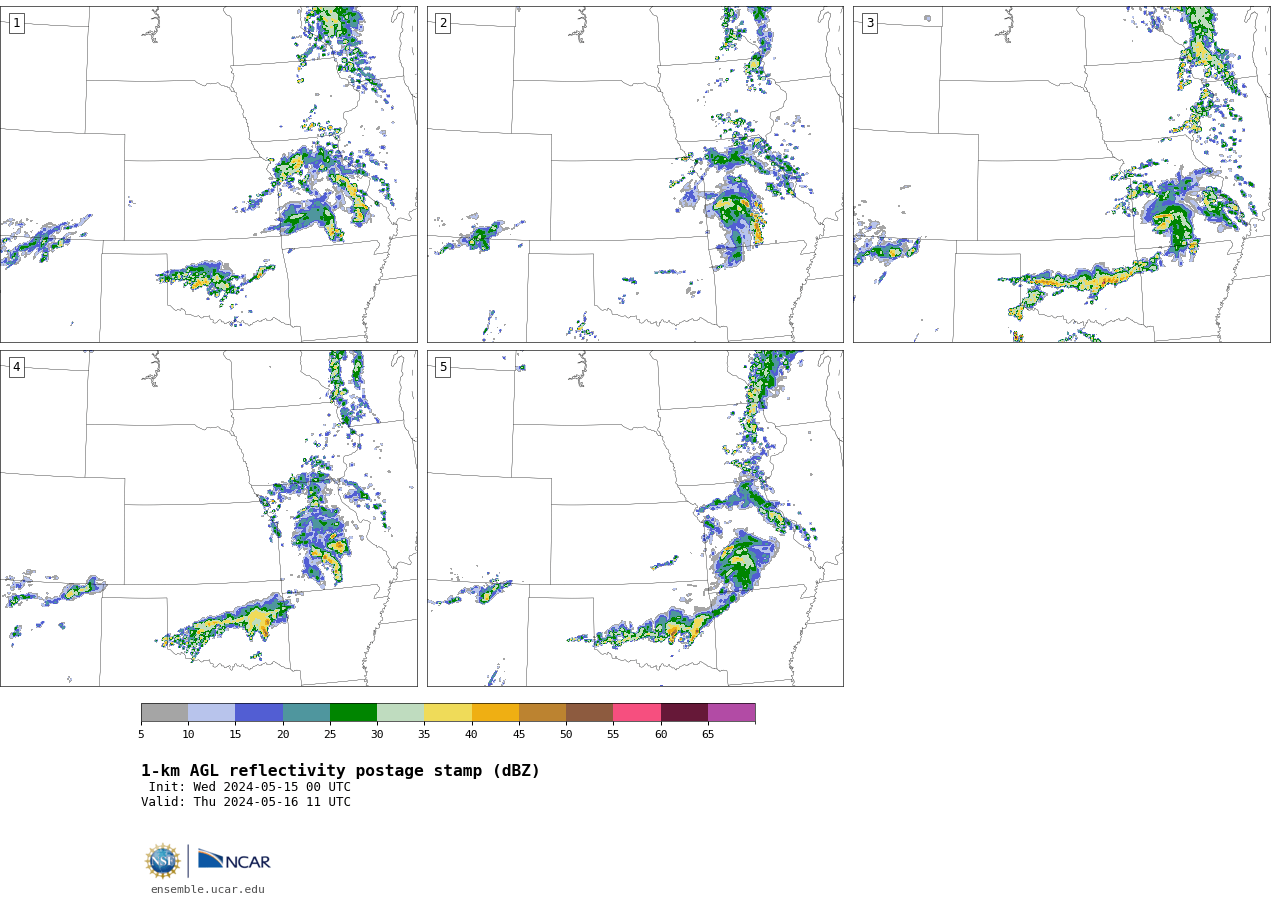Click the brown 50-55 dBZ swatch
This screenshot has height=901, width=1280.
tap(589, 712)
